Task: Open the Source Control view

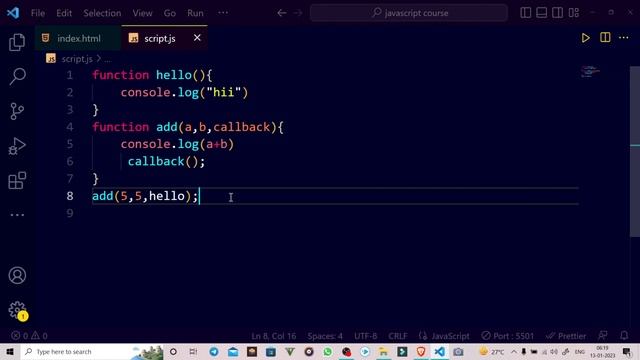Action: coord(17,111)
